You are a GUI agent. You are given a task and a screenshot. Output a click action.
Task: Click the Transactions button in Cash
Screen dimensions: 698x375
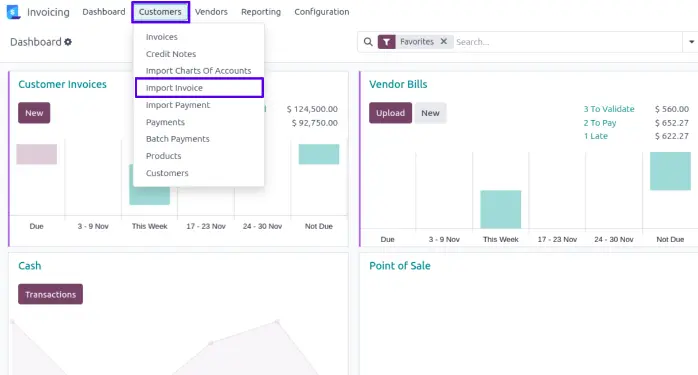[50, 294]
